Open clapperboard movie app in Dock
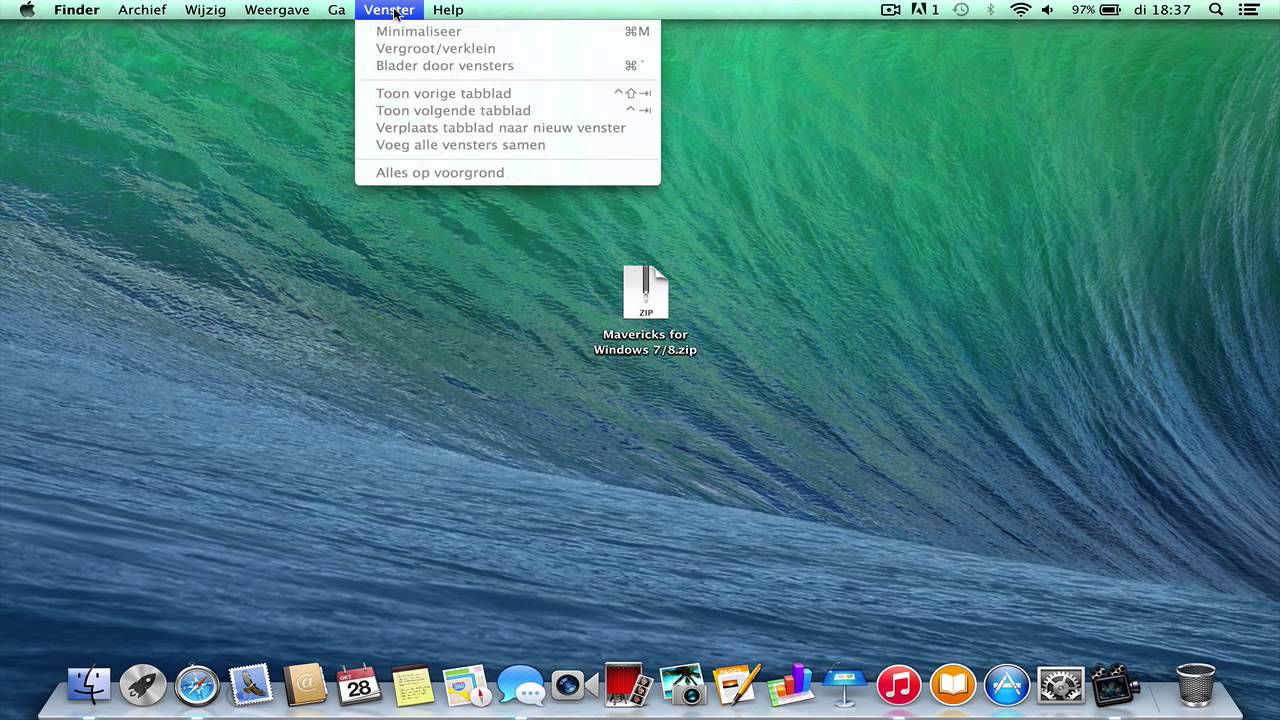 coord(1114,685)
